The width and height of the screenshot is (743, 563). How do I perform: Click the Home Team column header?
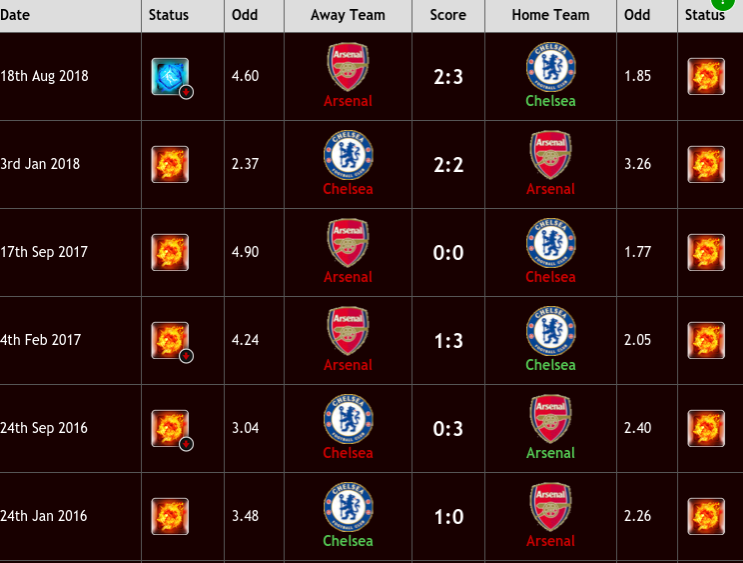pyautogui.click(x=551, y=16)
